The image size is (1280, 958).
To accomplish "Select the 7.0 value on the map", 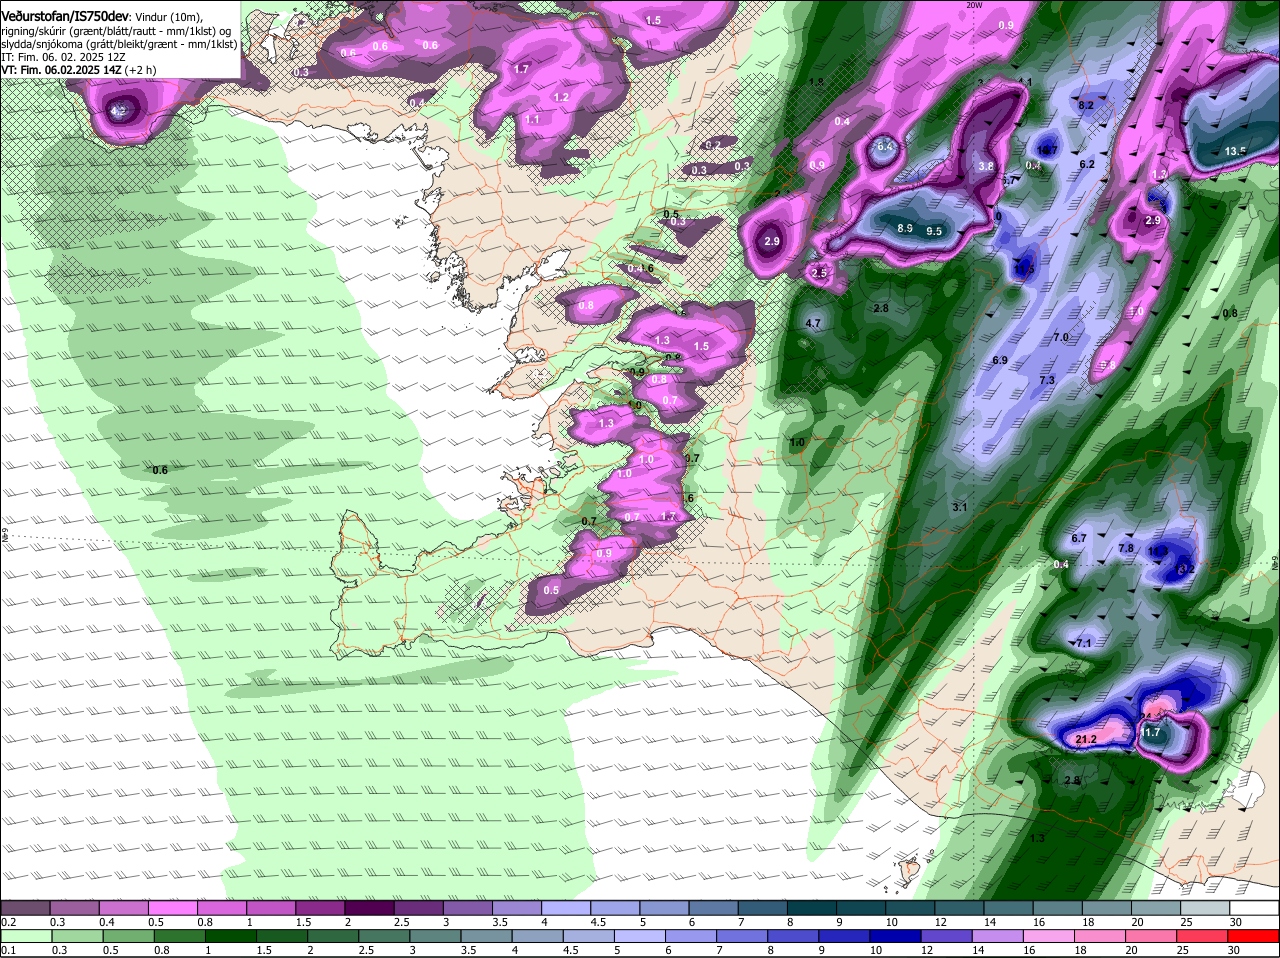I will [x=1061, y=338].
